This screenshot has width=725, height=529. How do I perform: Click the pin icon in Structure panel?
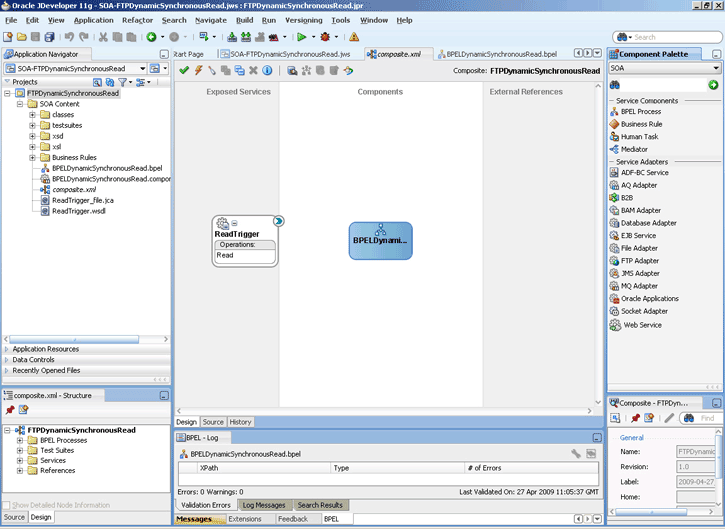10,410
